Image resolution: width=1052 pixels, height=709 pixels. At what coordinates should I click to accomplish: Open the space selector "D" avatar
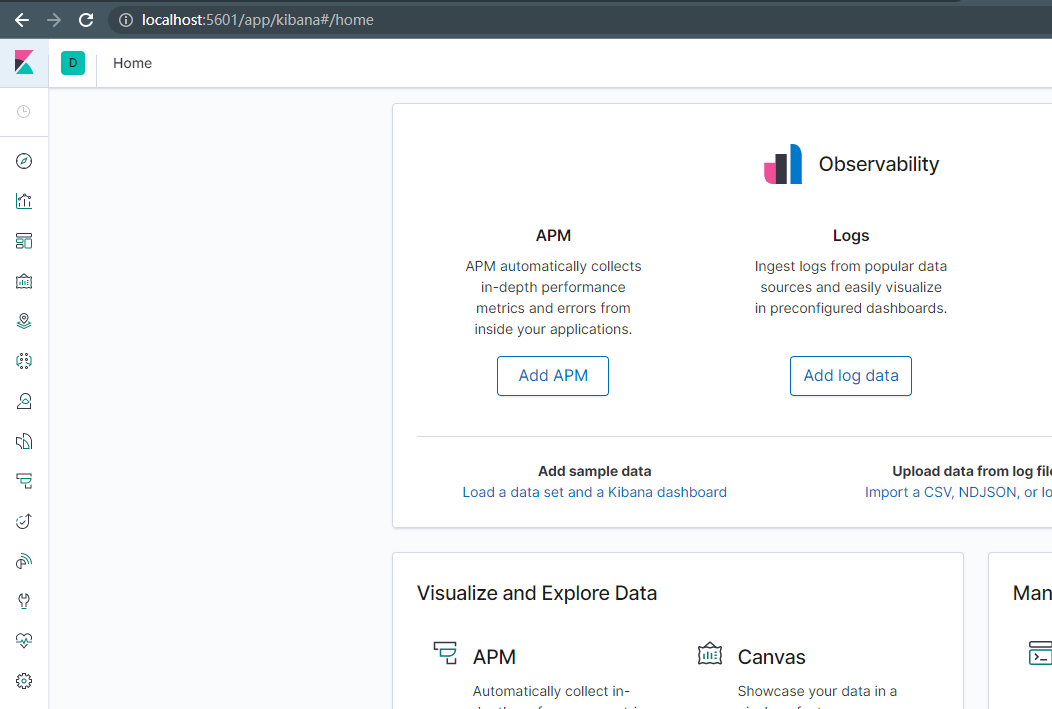(x=73, y=63)
